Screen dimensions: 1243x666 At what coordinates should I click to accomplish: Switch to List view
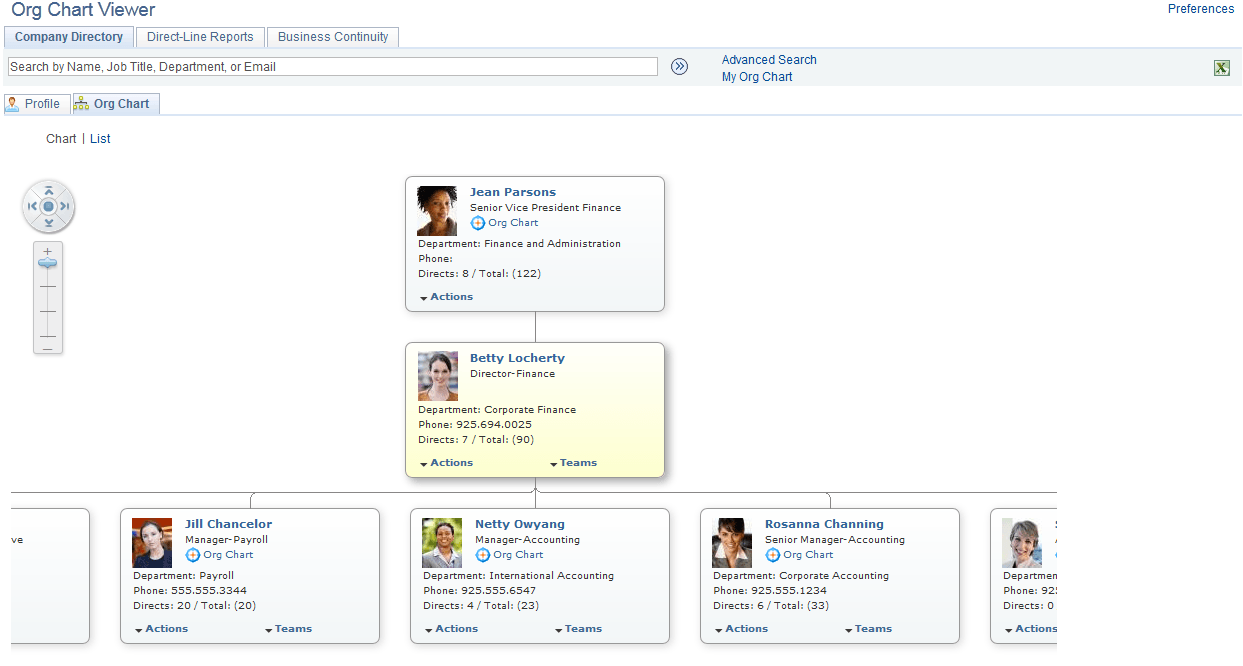(x=99, y=138)
